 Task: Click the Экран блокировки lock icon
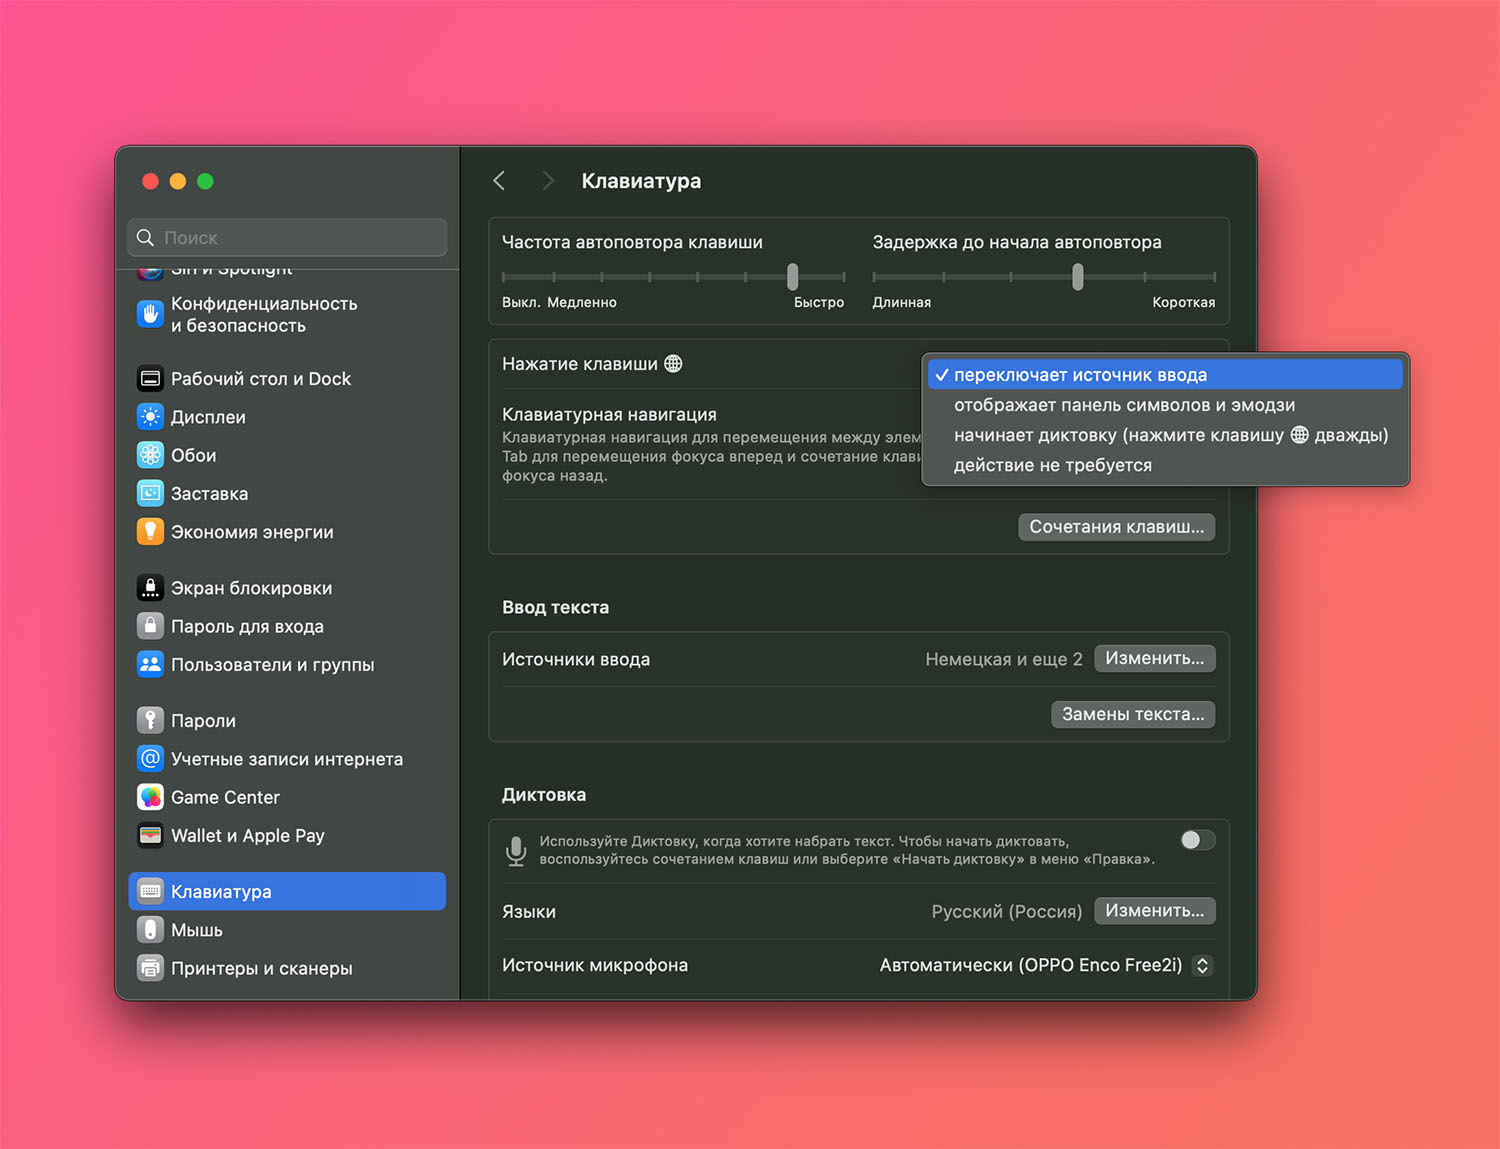(x=150, y=588)
